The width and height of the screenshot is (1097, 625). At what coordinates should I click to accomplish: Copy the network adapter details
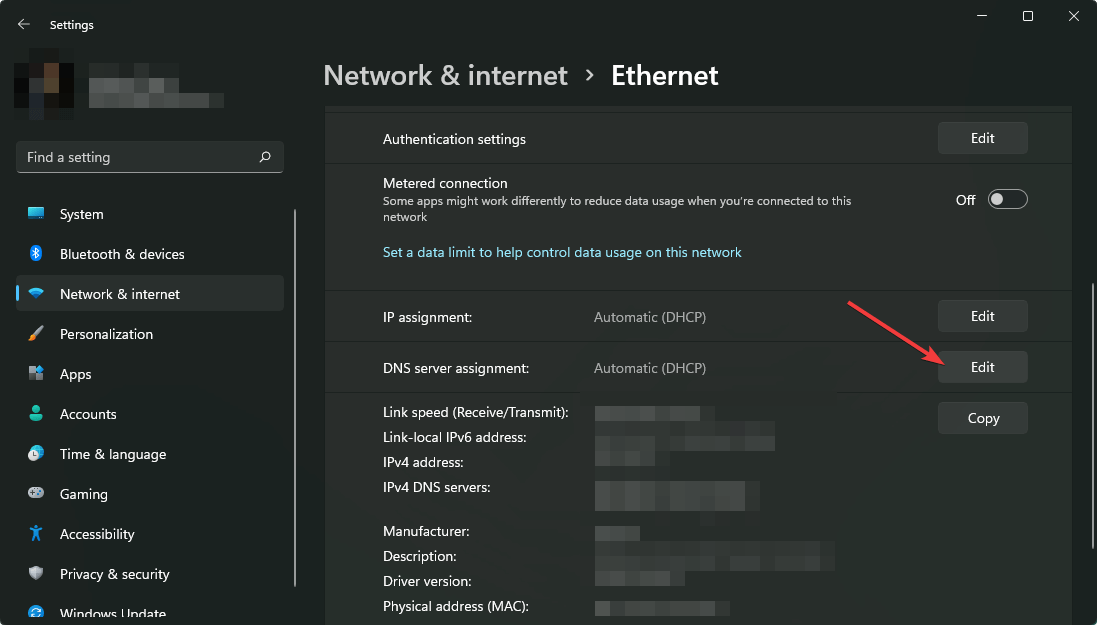pos(982,417)
